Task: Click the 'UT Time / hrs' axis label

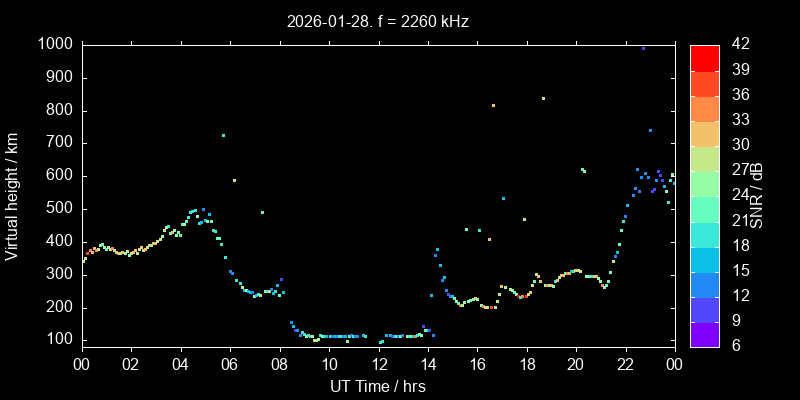Action: (377, 385)
